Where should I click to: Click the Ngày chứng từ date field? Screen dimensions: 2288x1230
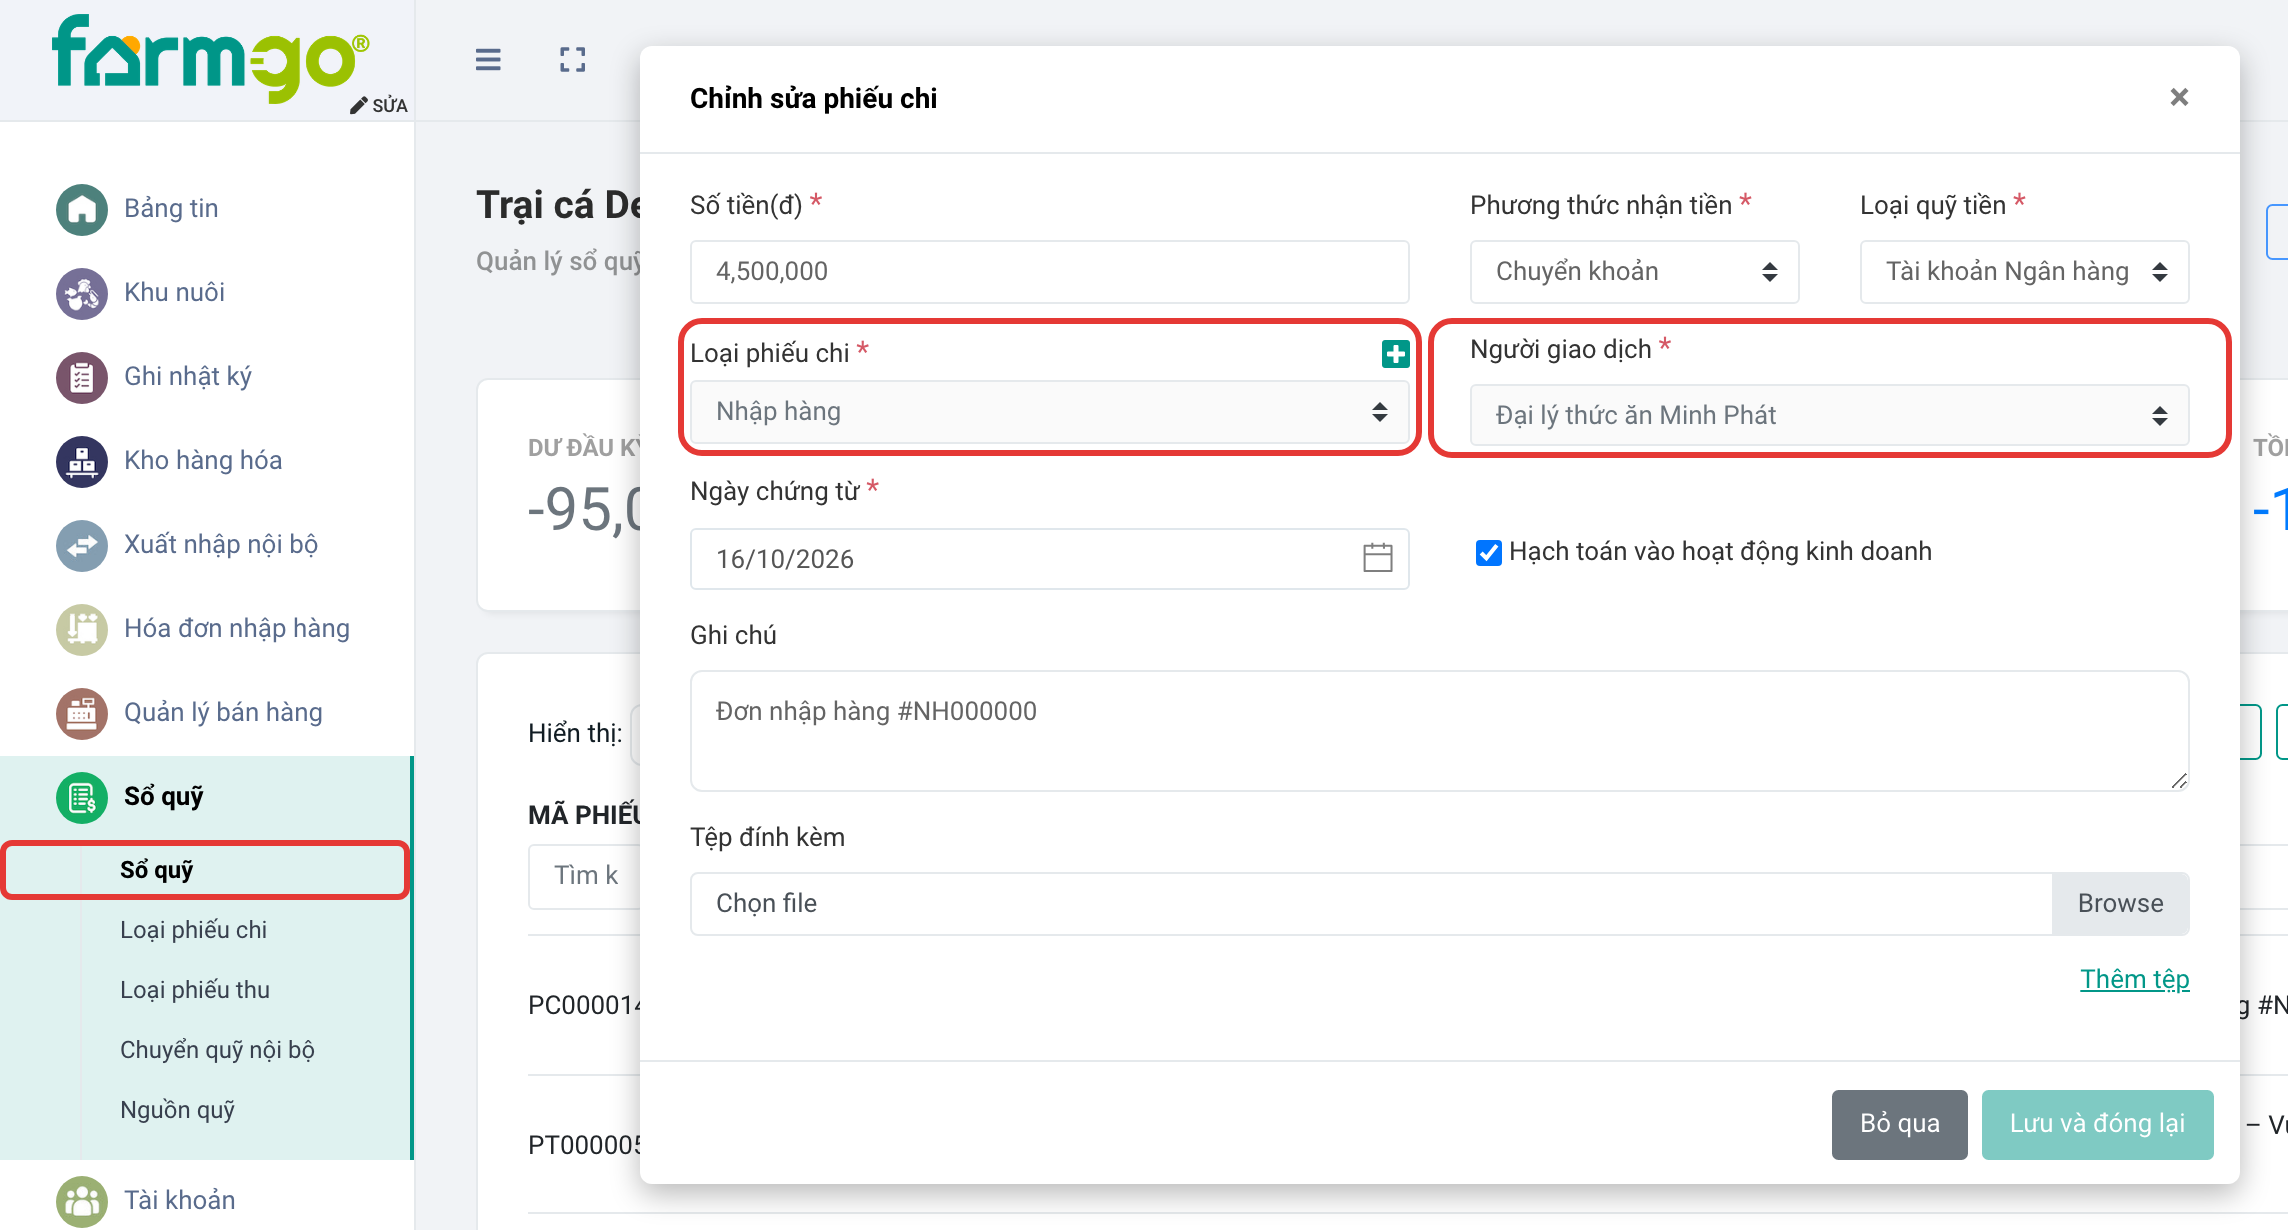(1050, 559)
